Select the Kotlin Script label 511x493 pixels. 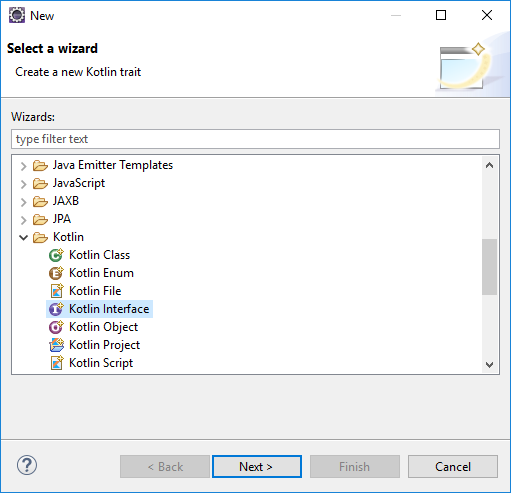(101, 363)
